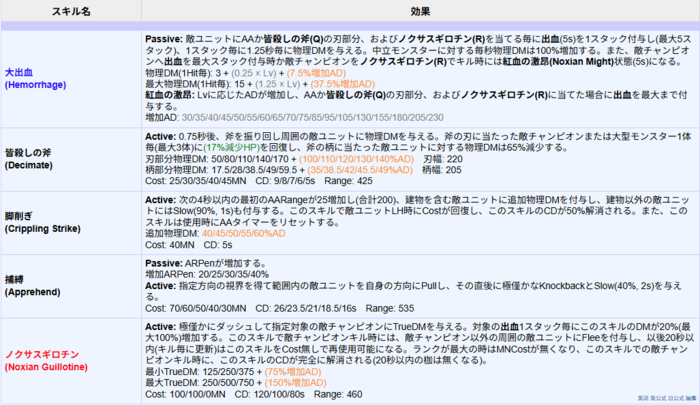
Task: Select 増加ARPen: 20/25/30/35/40% line
Action: point(207,274)
